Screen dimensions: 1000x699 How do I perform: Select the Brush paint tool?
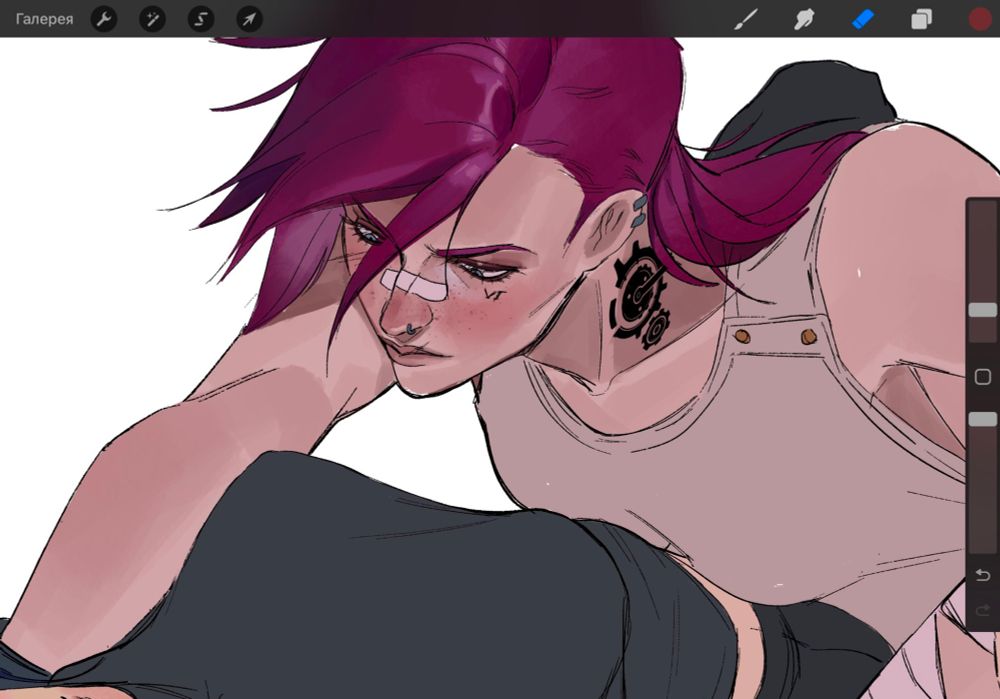(746, 19)
